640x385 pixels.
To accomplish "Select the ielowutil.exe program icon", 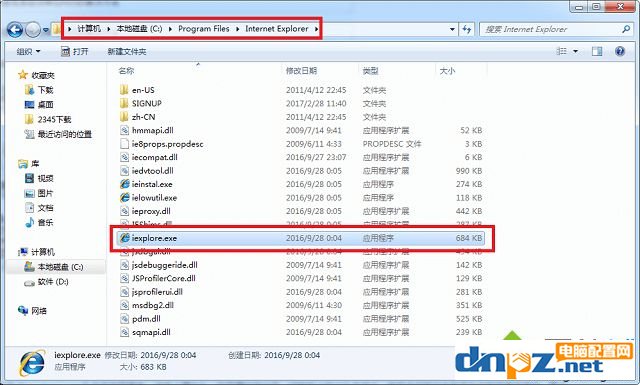I will [124, 198].
